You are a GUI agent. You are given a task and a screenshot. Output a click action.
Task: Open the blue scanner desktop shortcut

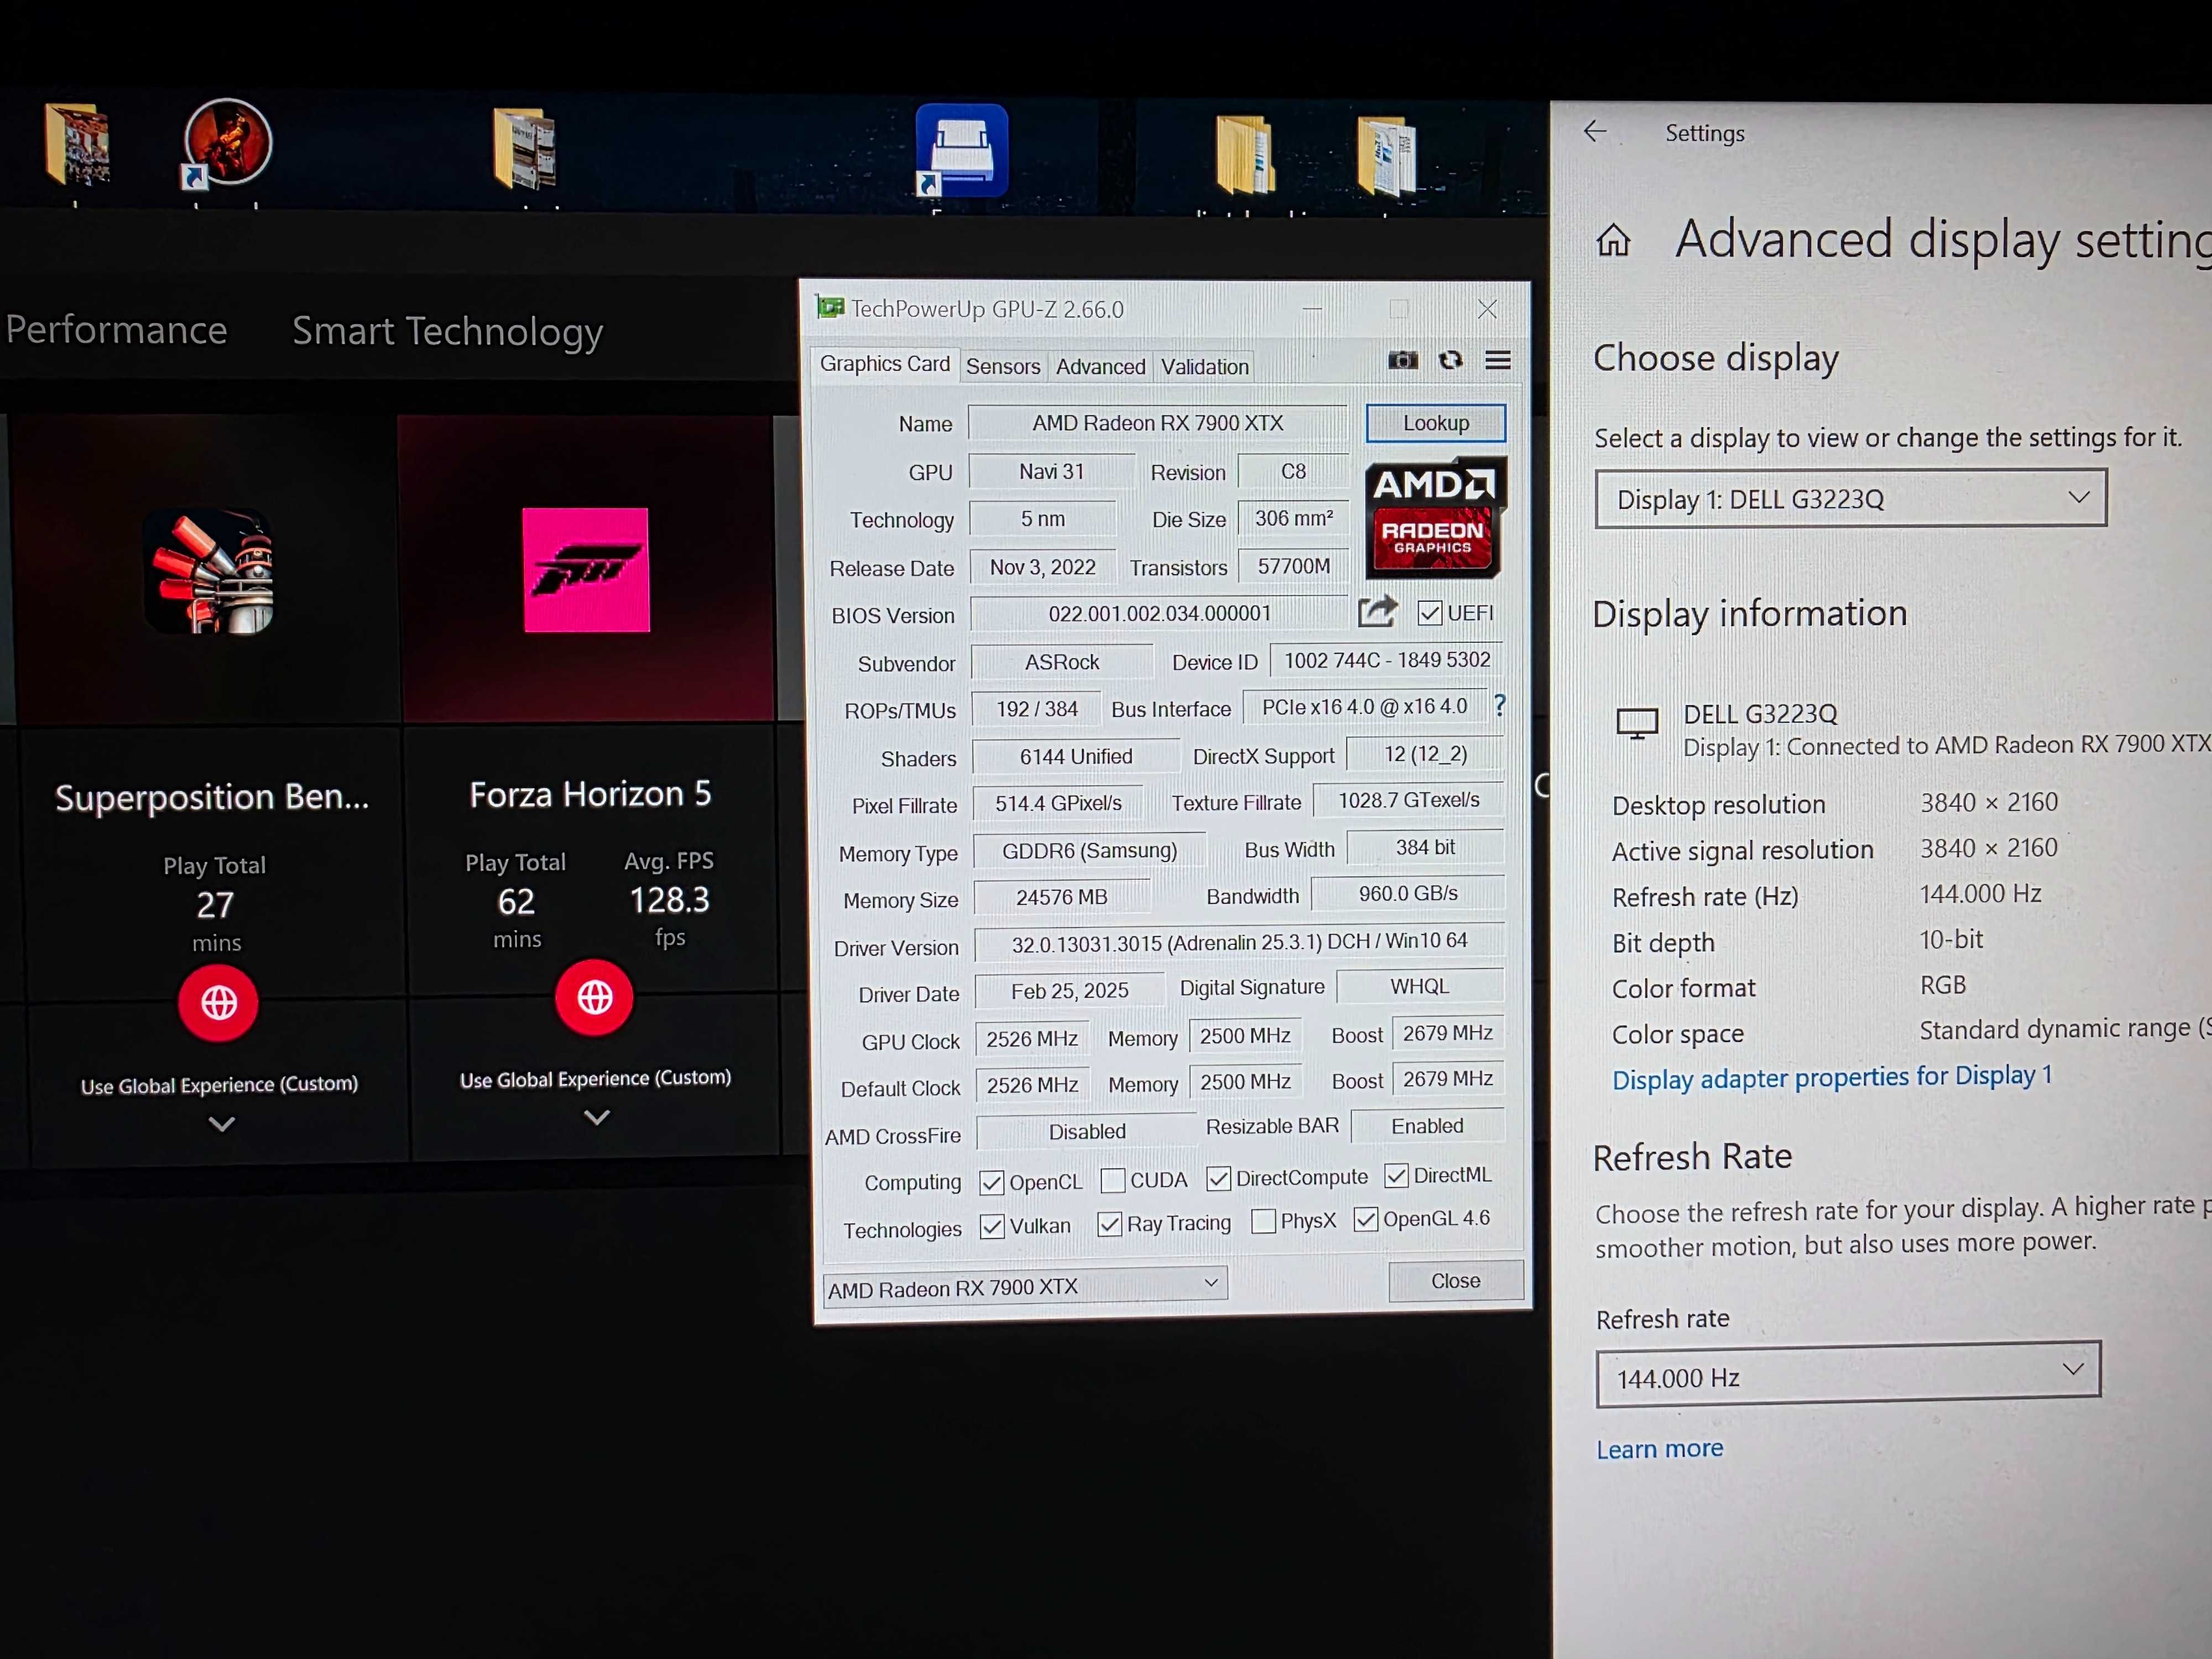(x=961, y=150)
